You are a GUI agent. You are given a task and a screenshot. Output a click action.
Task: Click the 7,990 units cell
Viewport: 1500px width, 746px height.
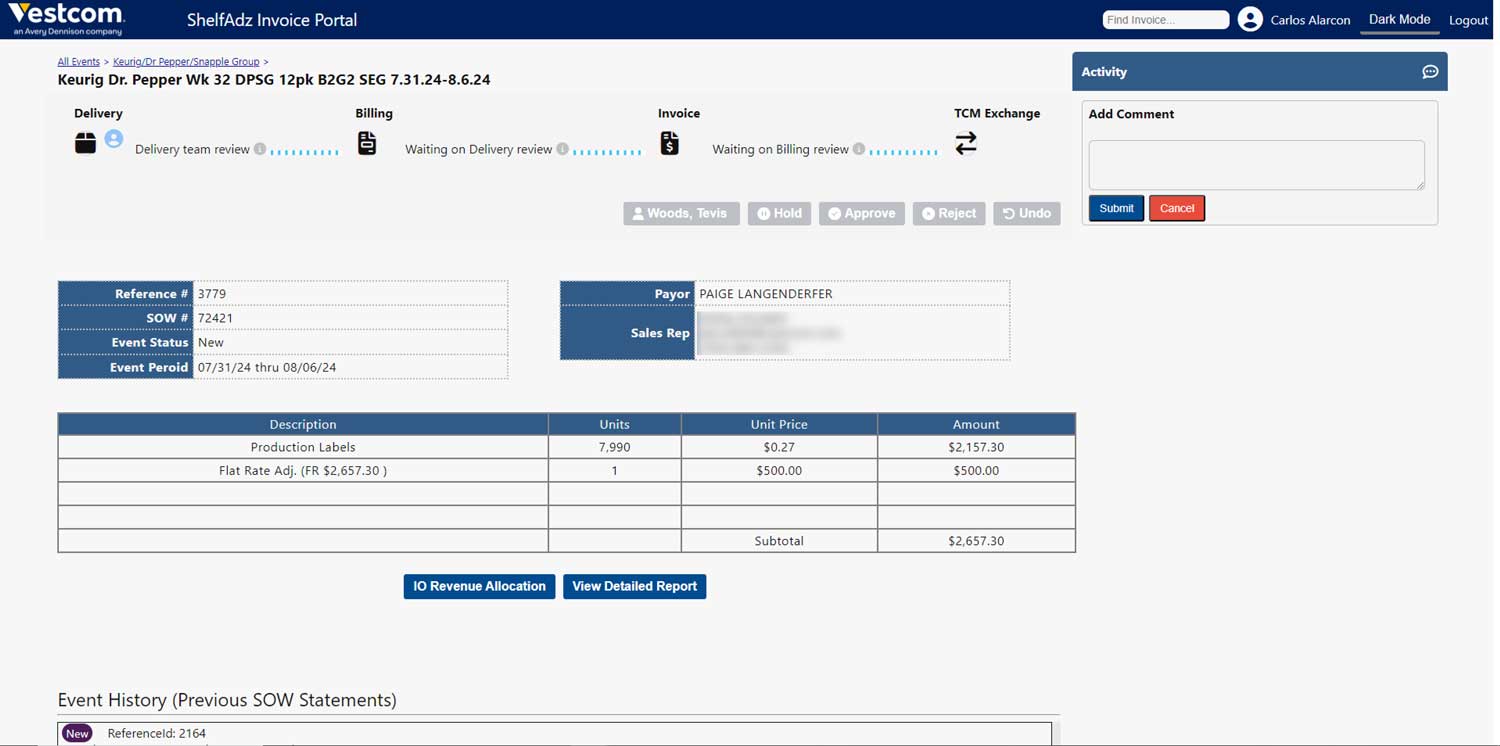point(615,447)
